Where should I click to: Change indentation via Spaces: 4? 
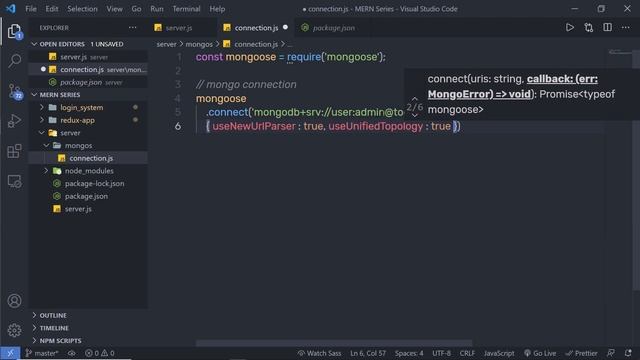(x=409, y=353)
